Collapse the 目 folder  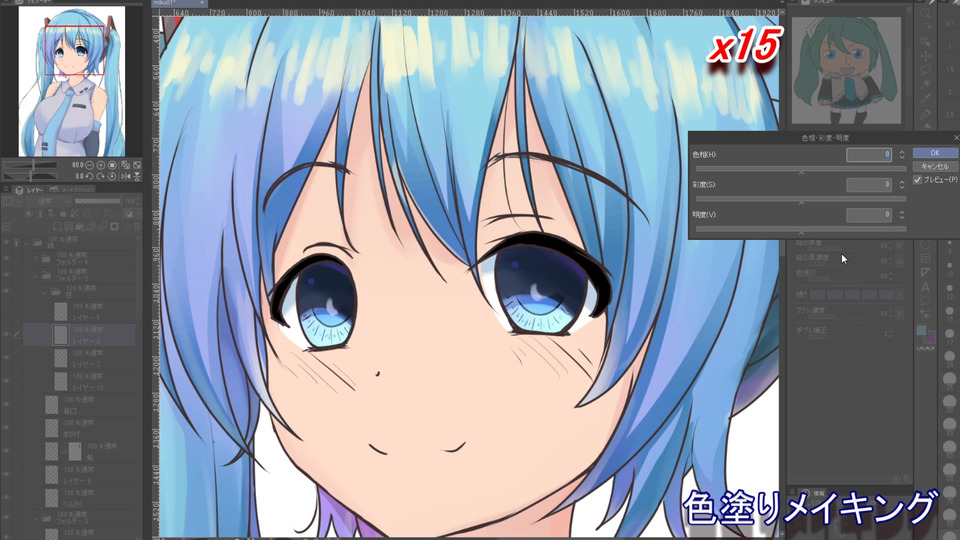tap(44, 292)
